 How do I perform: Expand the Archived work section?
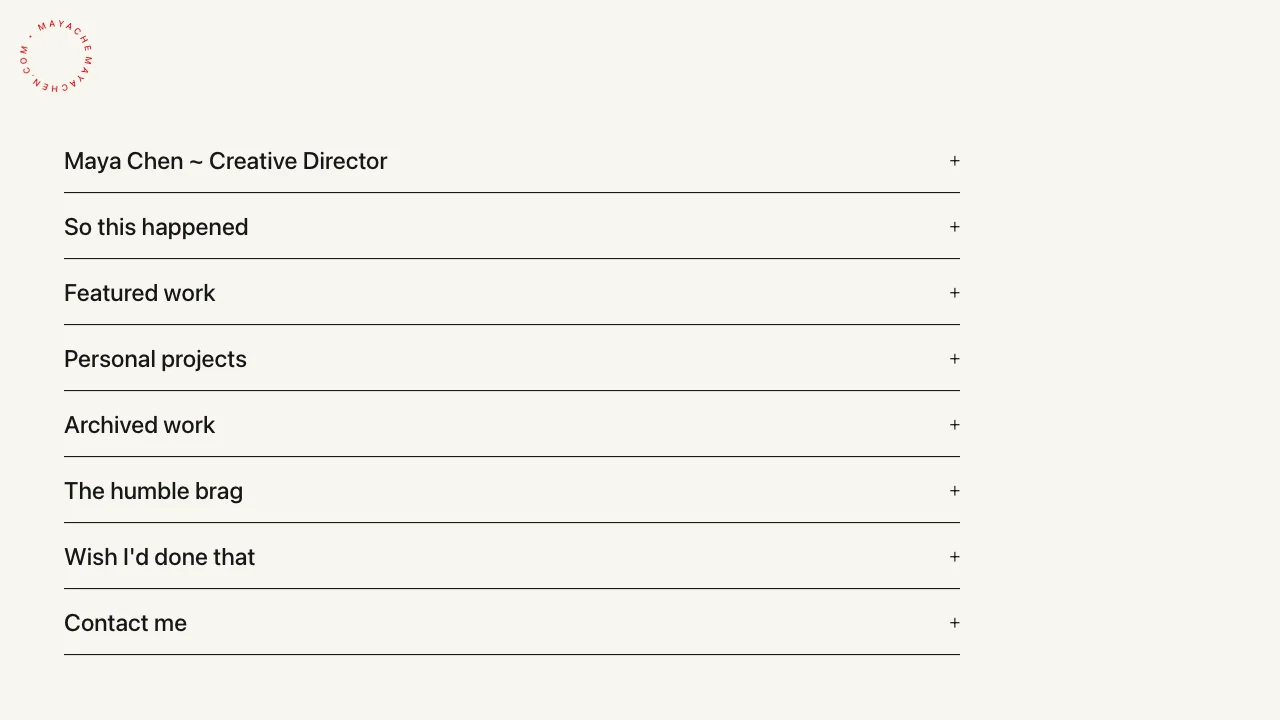tap(512, 425)
